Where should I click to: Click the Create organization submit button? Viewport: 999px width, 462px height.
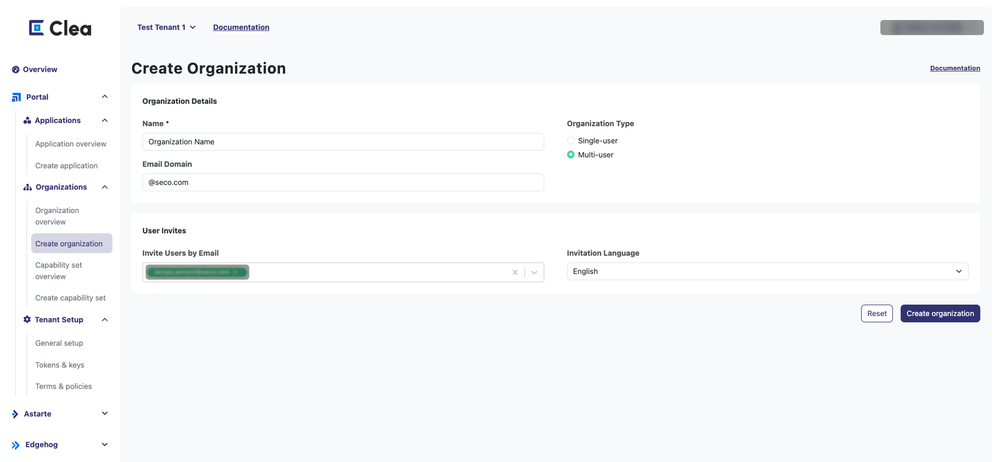click(x=939, y=313)
